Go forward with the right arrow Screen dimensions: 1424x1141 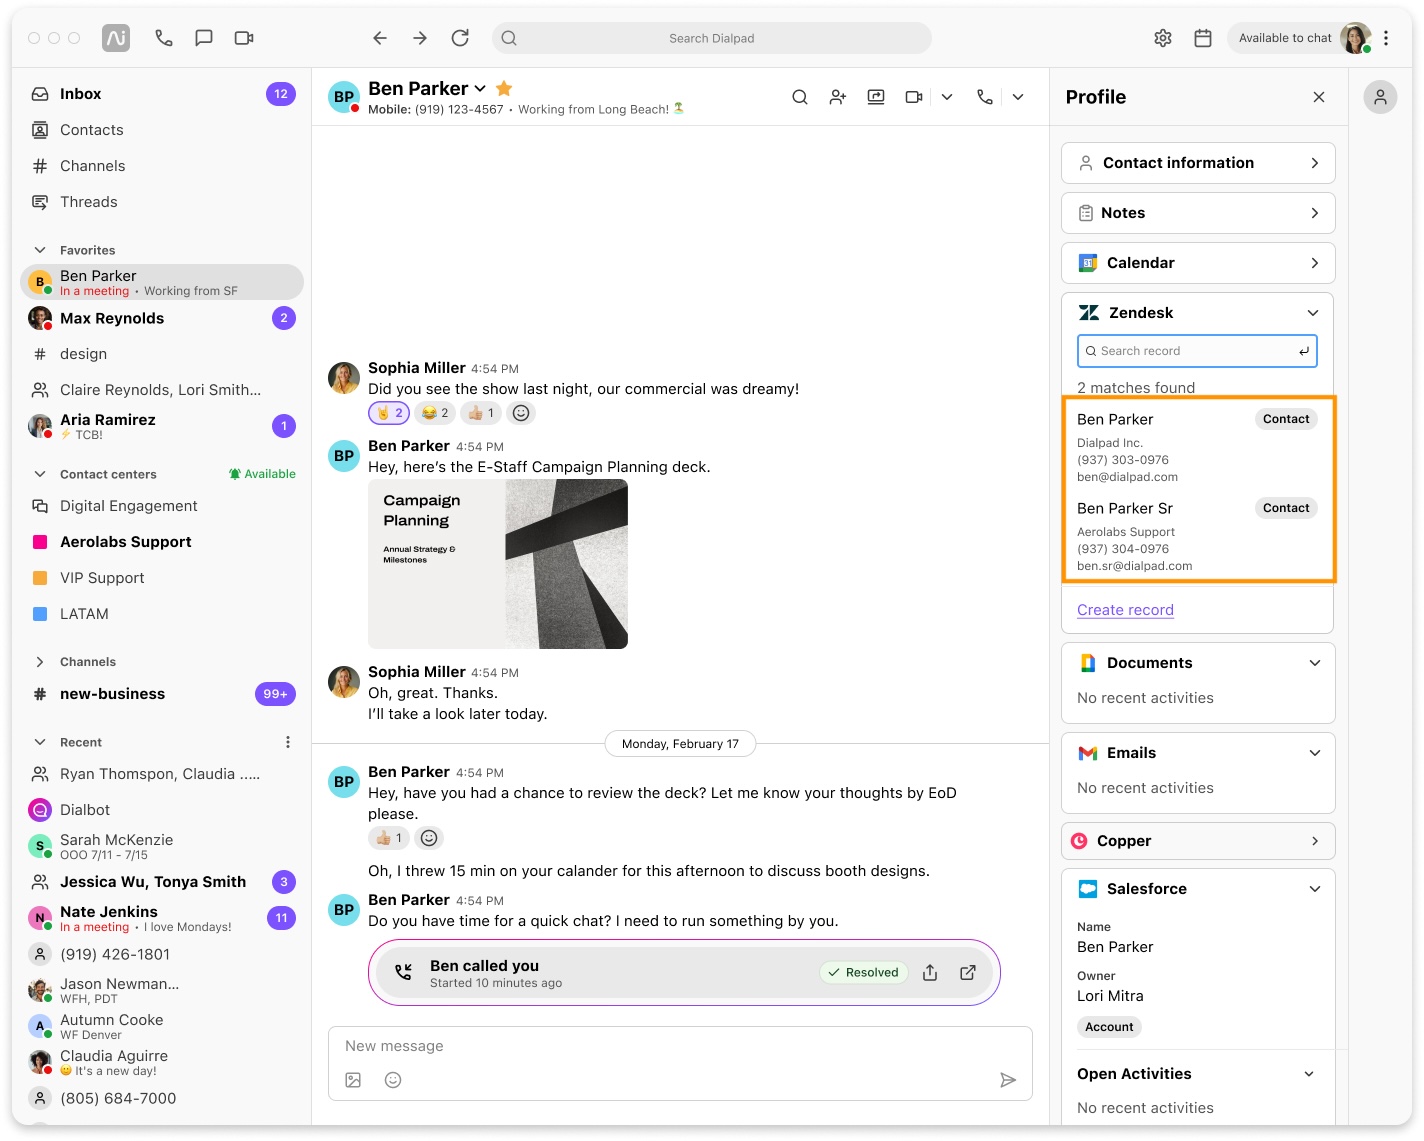420,38
